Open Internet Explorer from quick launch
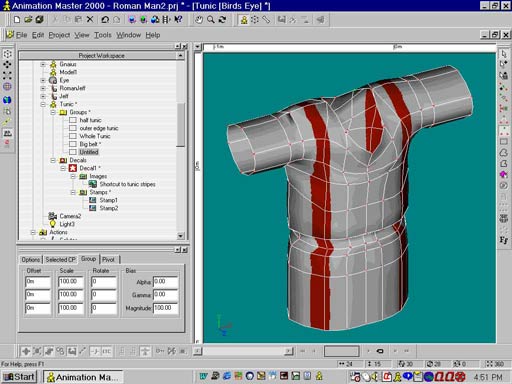Viewport: 512px width, 384px height. (227, 376)
